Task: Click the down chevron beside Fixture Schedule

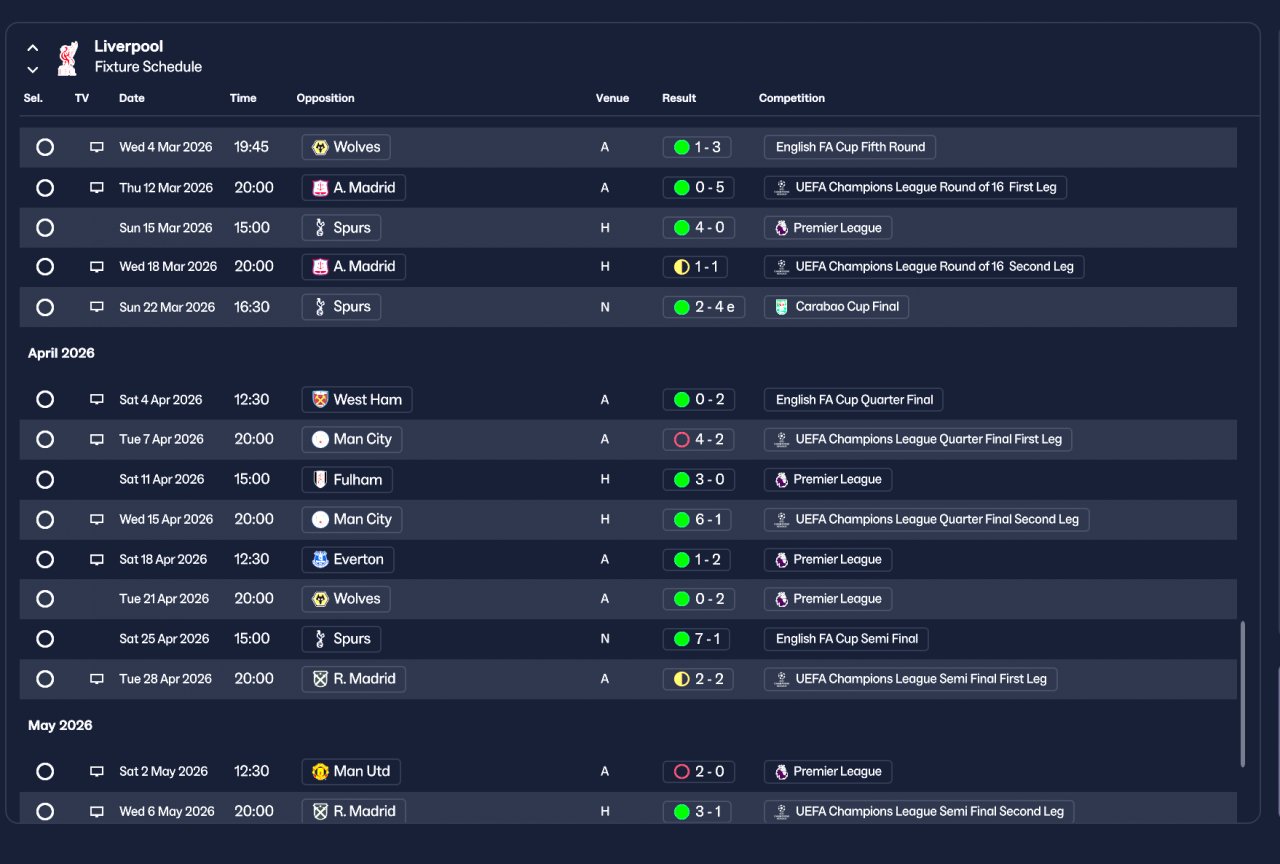Action: (x=33, y=69)
